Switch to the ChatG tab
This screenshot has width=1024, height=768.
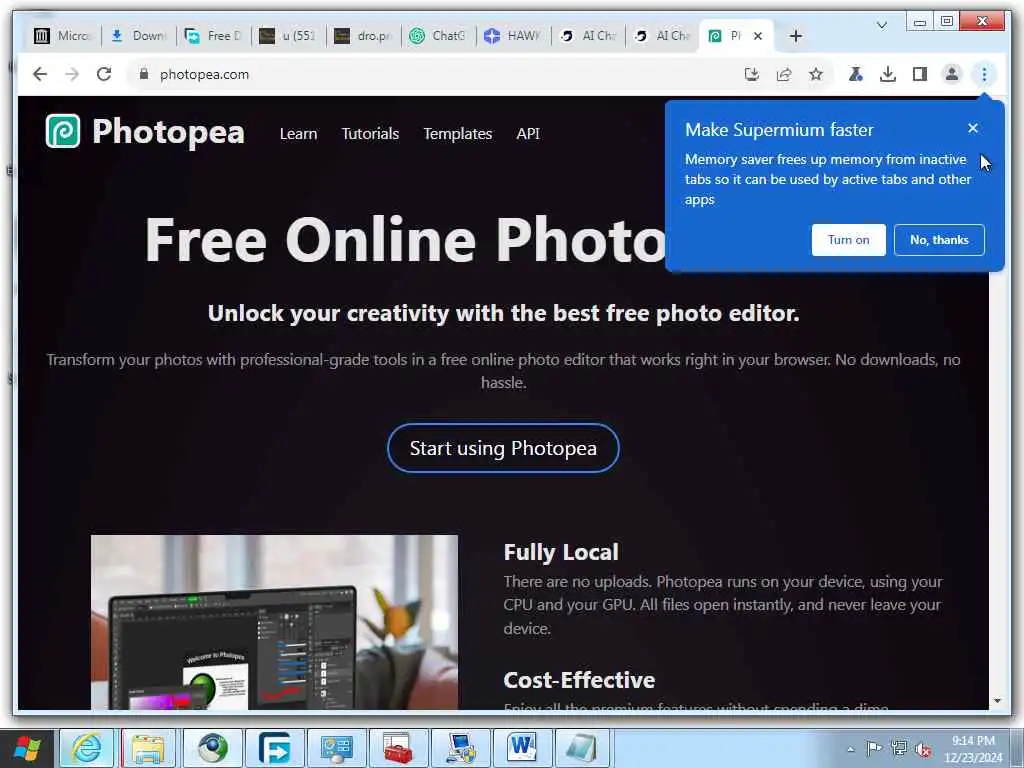[438, 36]
